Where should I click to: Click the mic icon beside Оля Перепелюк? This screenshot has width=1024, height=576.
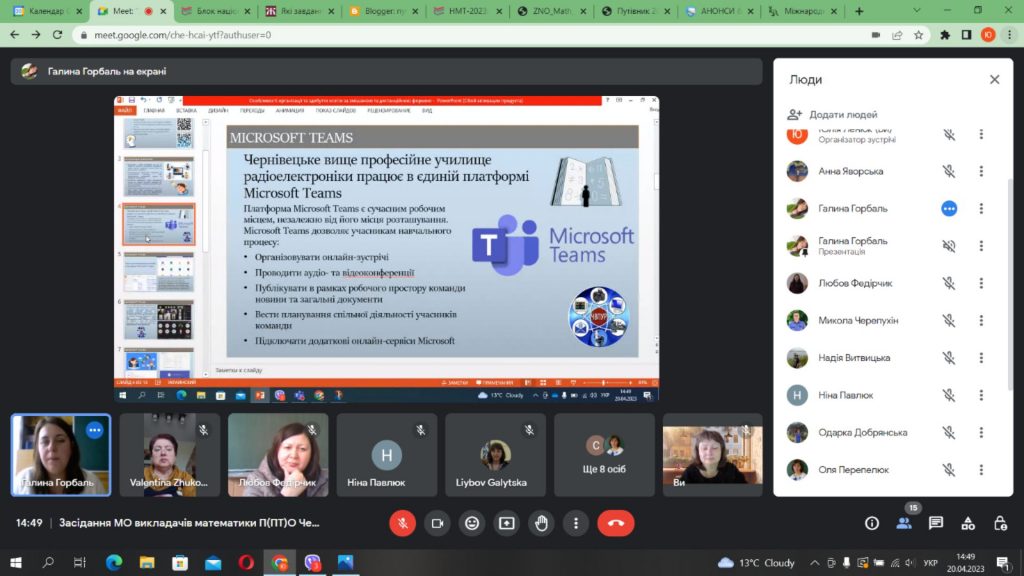coord(949,470)
